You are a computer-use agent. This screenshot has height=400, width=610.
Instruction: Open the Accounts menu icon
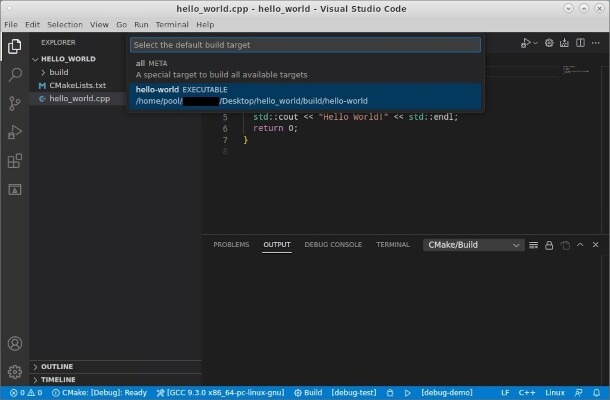tap(15, 343)
